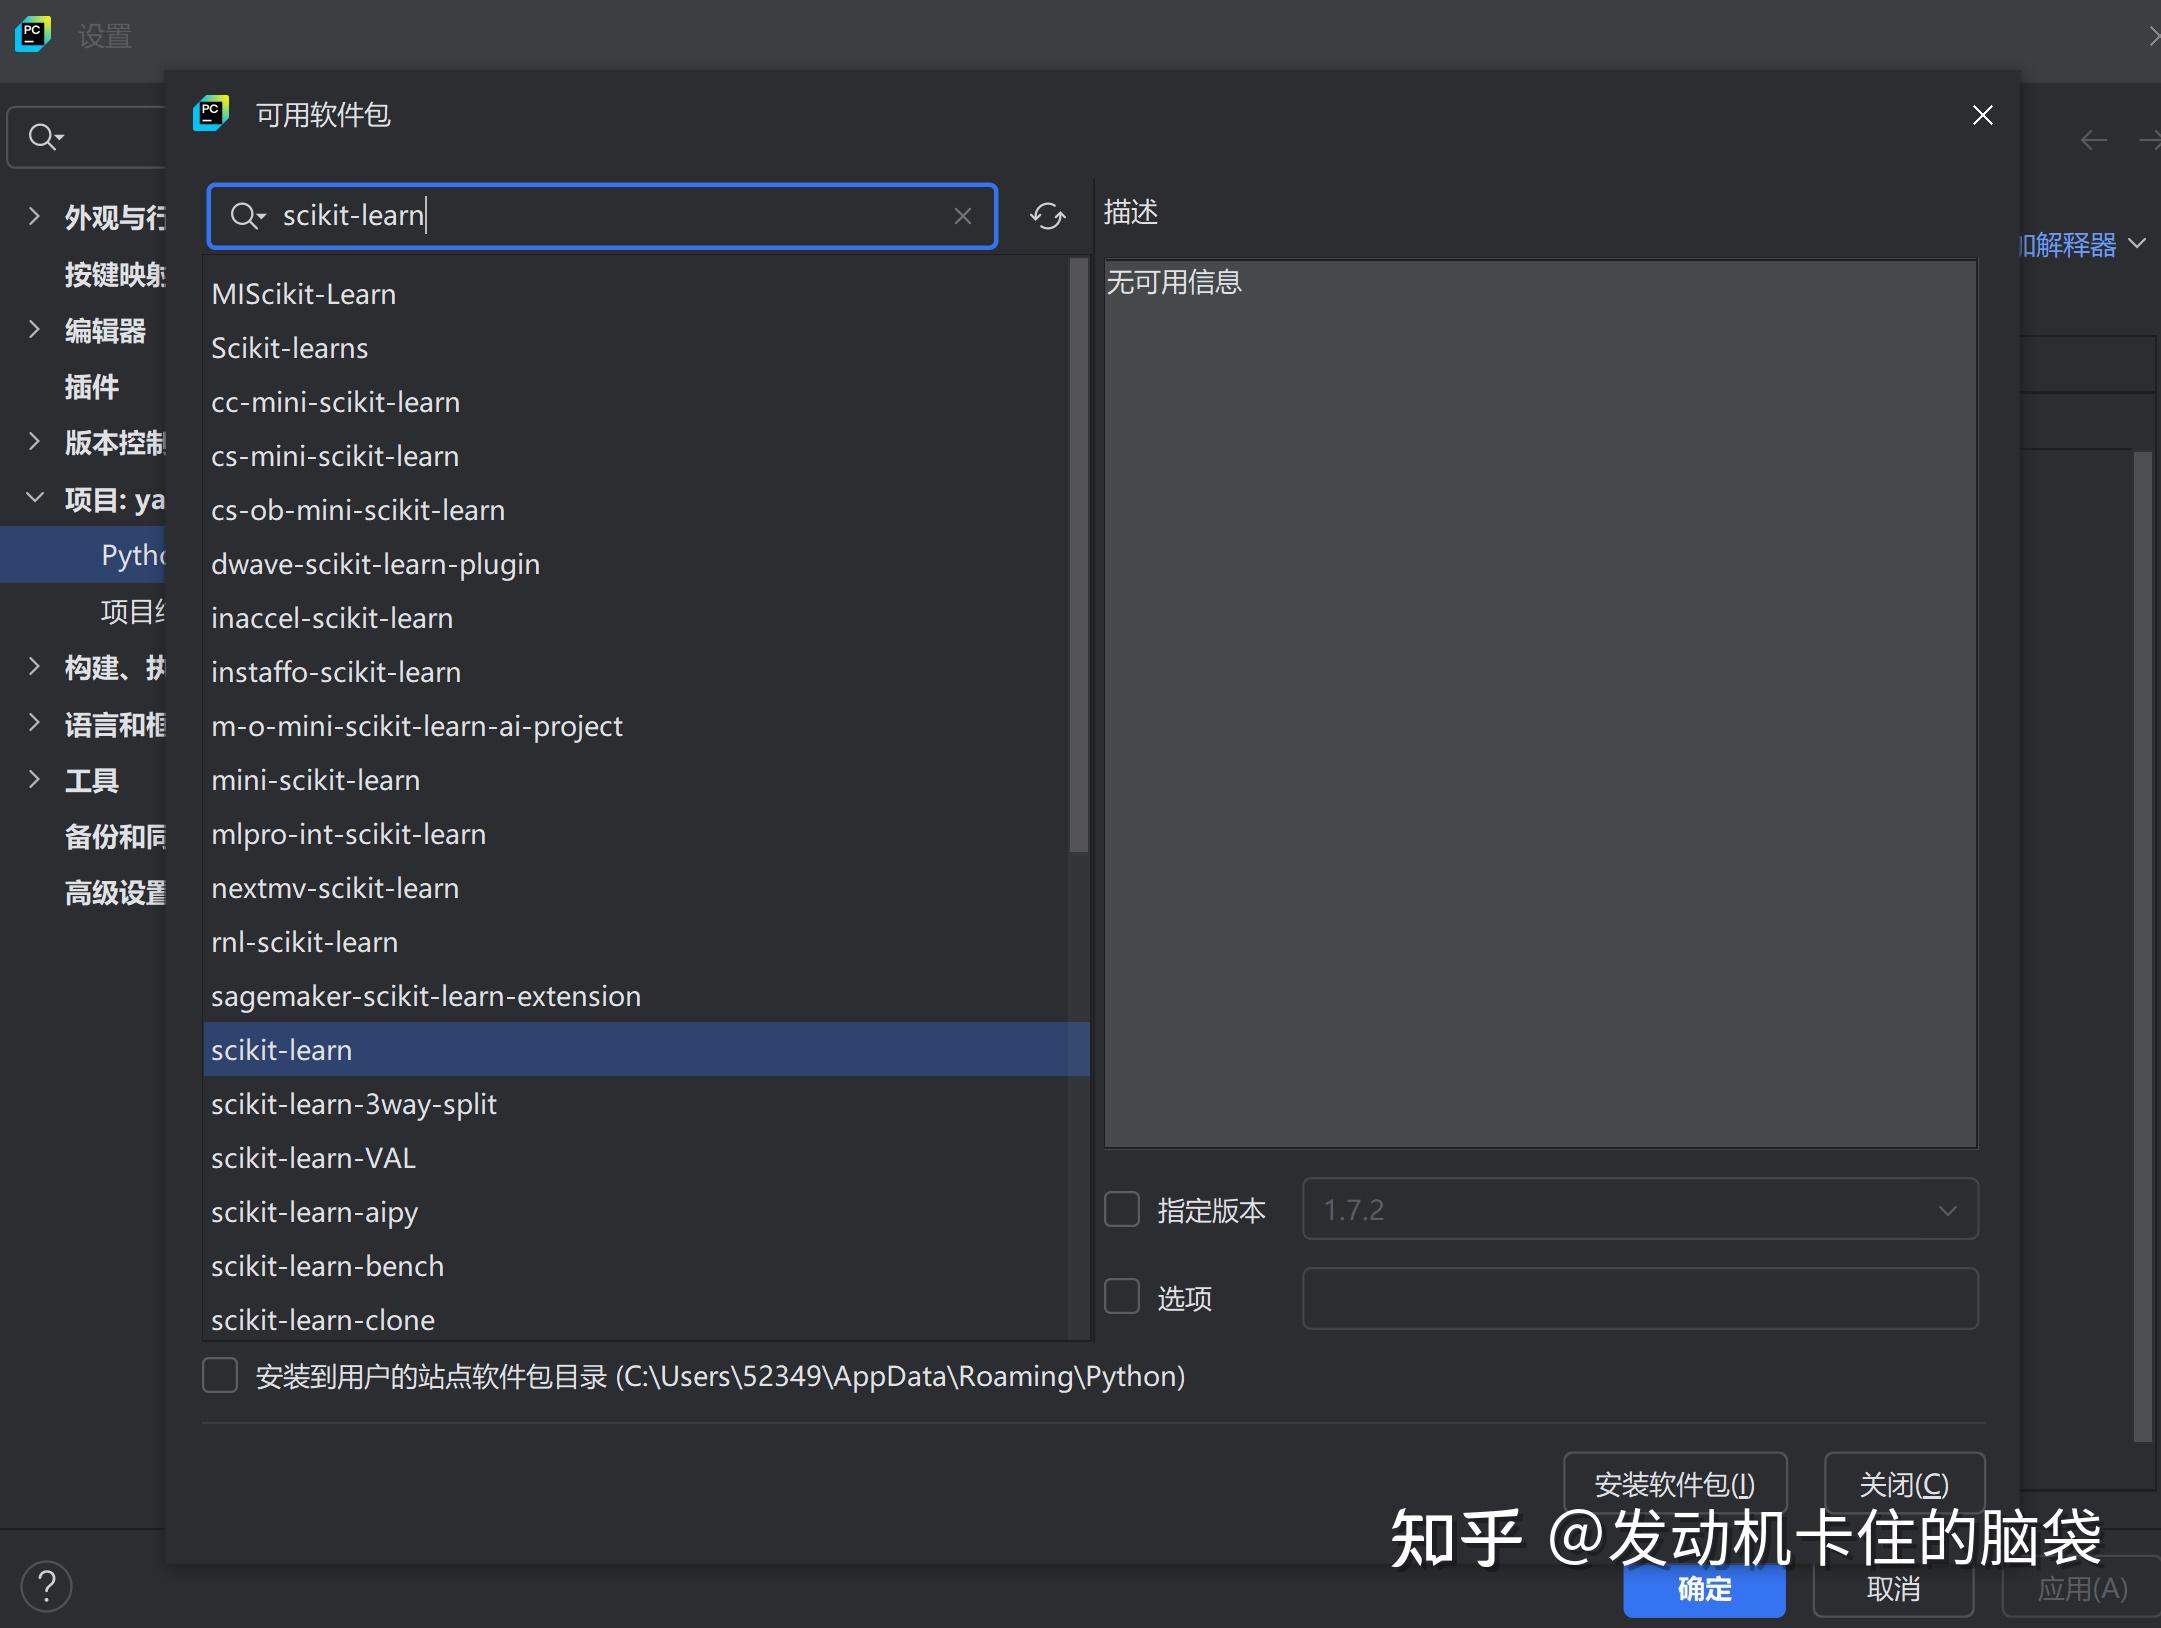Image resolution: width=2161 pixels, height=1628 pixels.
Task: Select 按键映射 in settings sidebar
Action: pos(114,274)
